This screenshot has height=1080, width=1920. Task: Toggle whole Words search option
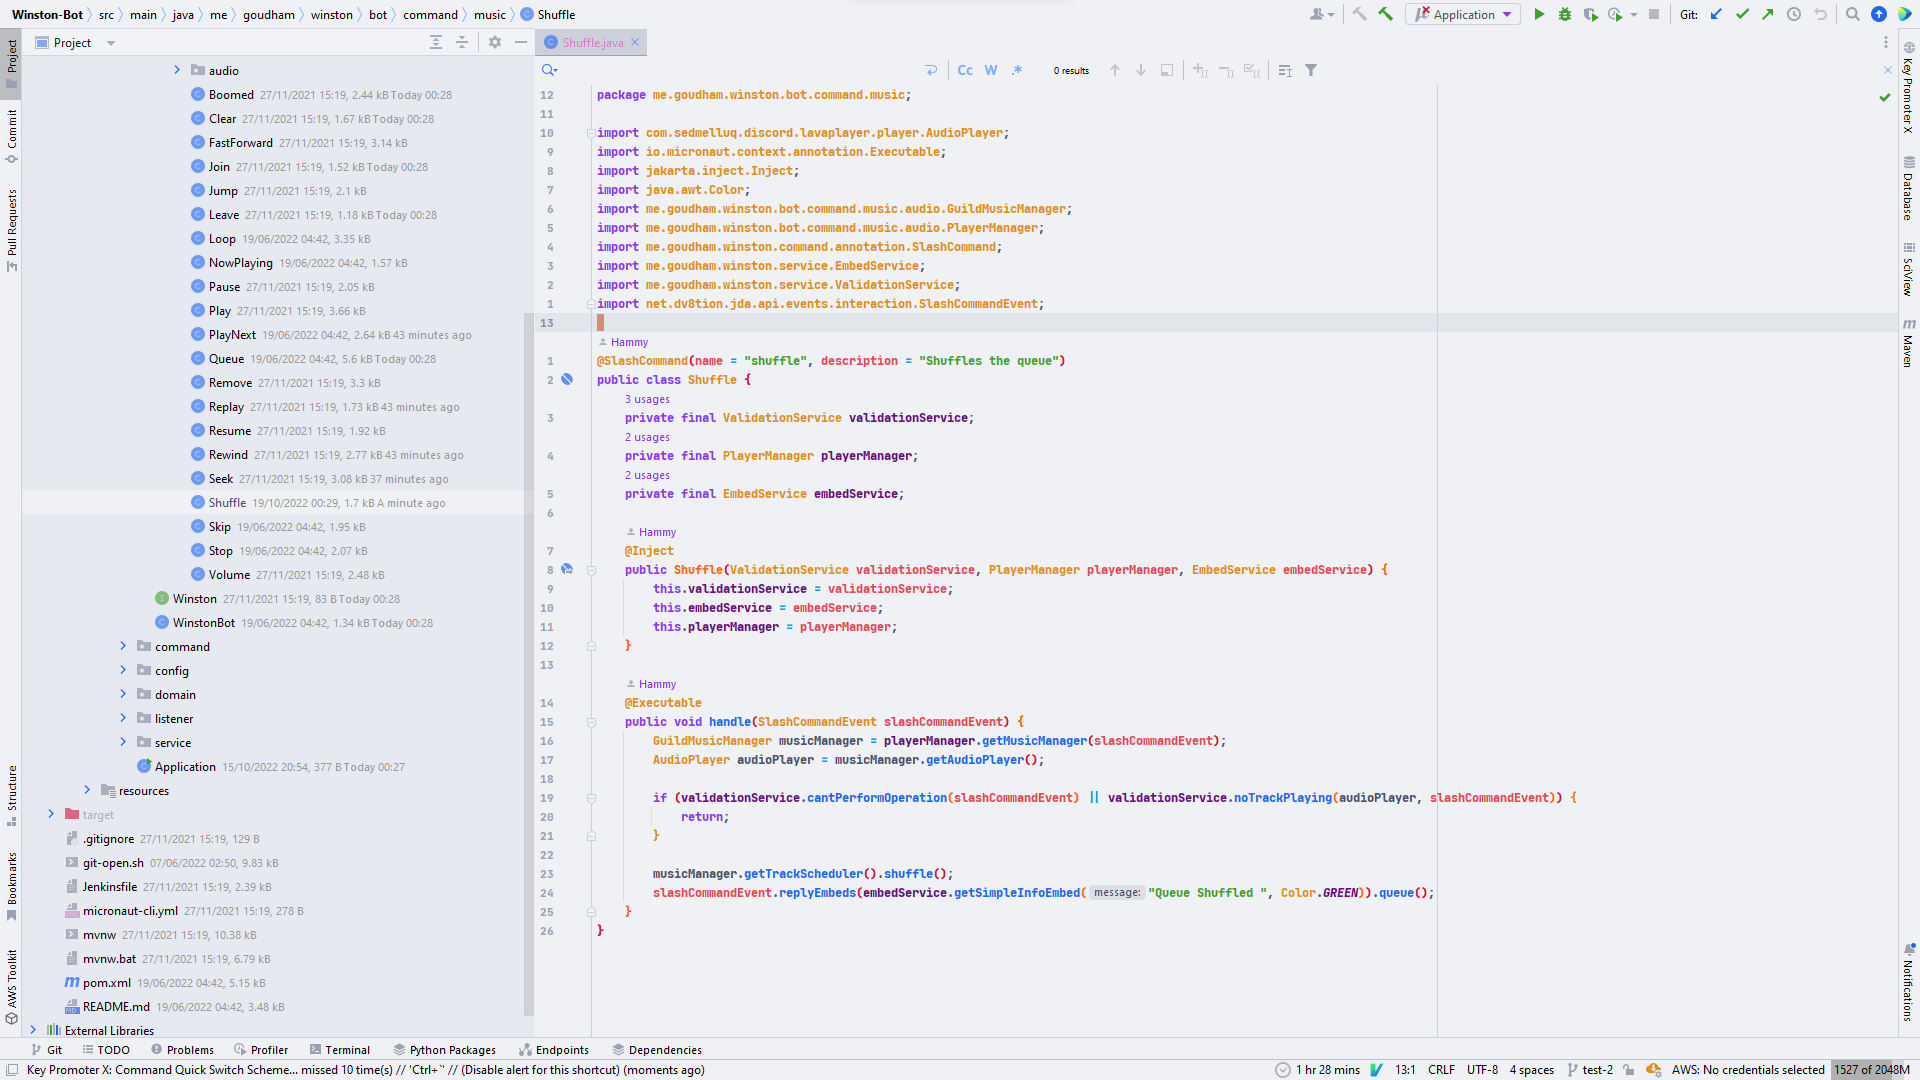pos(991,70)
